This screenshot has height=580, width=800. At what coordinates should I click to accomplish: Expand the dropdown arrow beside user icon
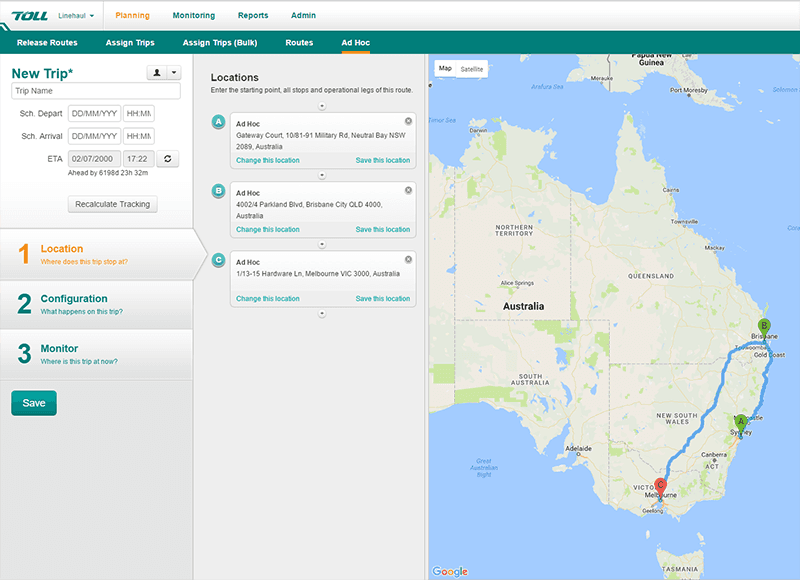(x=174, y=73)
